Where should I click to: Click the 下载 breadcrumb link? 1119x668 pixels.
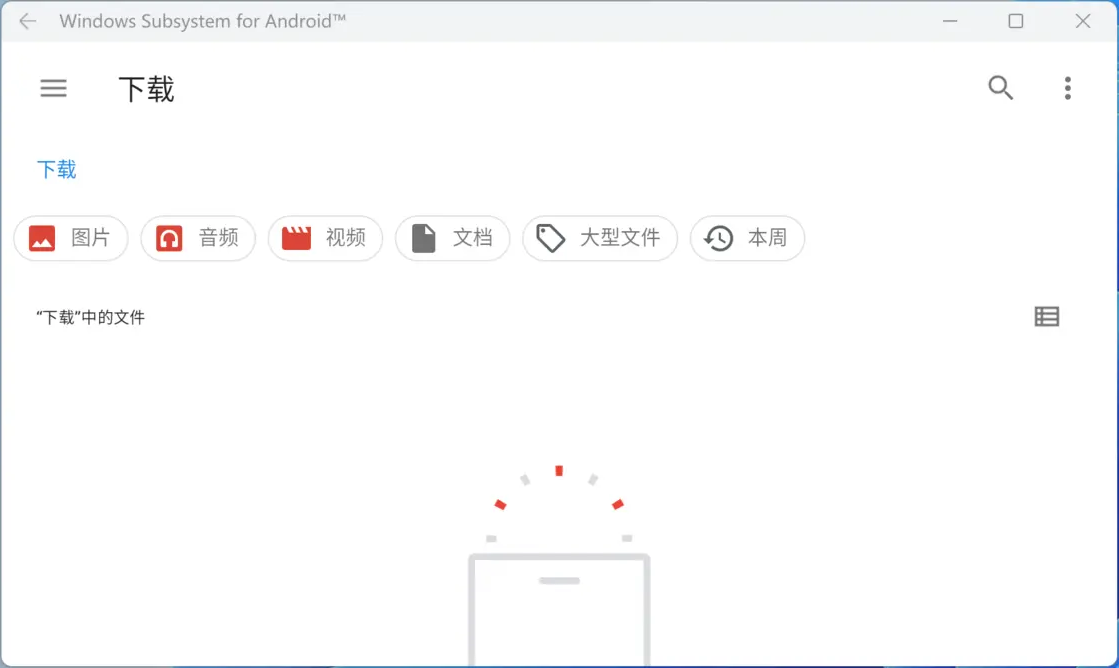tap(57, 169)
